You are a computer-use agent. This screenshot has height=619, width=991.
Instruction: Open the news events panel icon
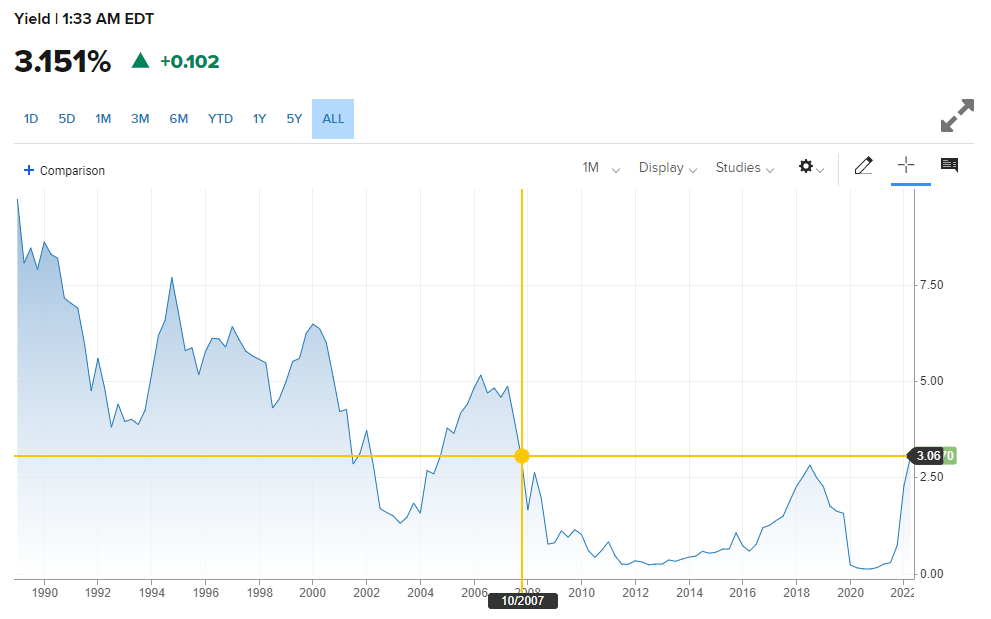click(948, 165)
